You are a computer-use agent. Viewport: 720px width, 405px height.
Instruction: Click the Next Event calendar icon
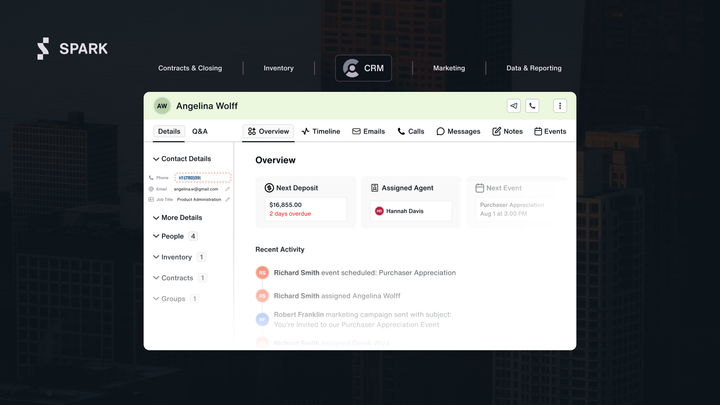click(479, 188)
